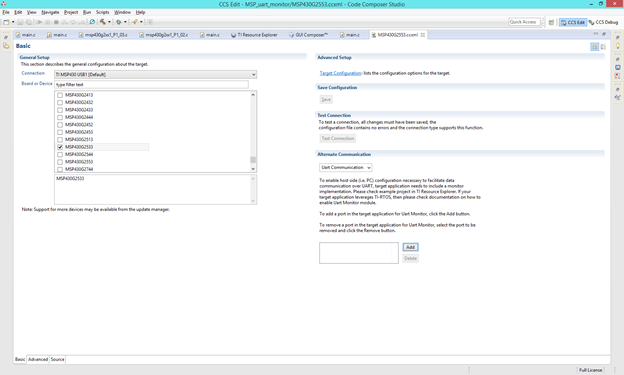This screenshot has height=375, width=624.
Task: Open the File menu
Action: pyautogui.click(x=6, y=12)
